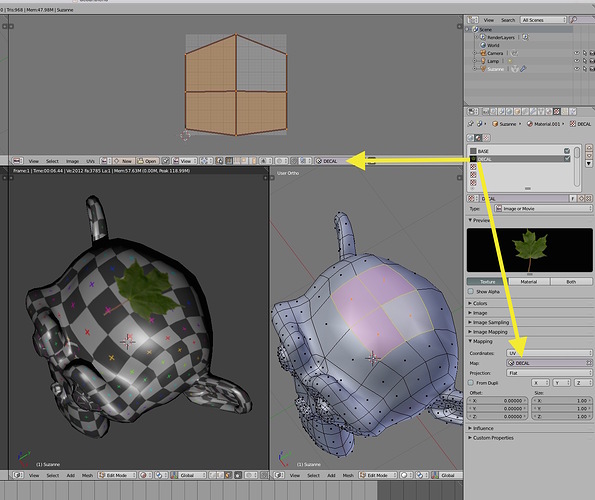Image resolution: width=595 pixels, height=500 pixels.
Task: Toggle Lamp visibility eye in outliner
Action: [x=577, y=61]
